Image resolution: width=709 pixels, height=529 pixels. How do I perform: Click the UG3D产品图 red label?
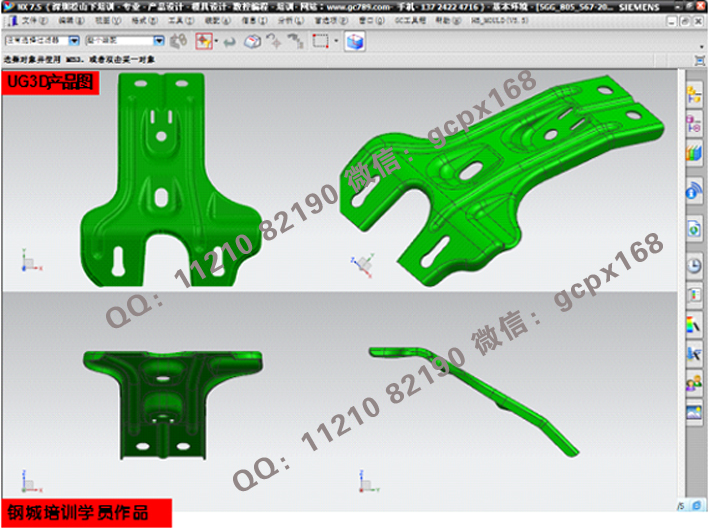tap(51, 84)
